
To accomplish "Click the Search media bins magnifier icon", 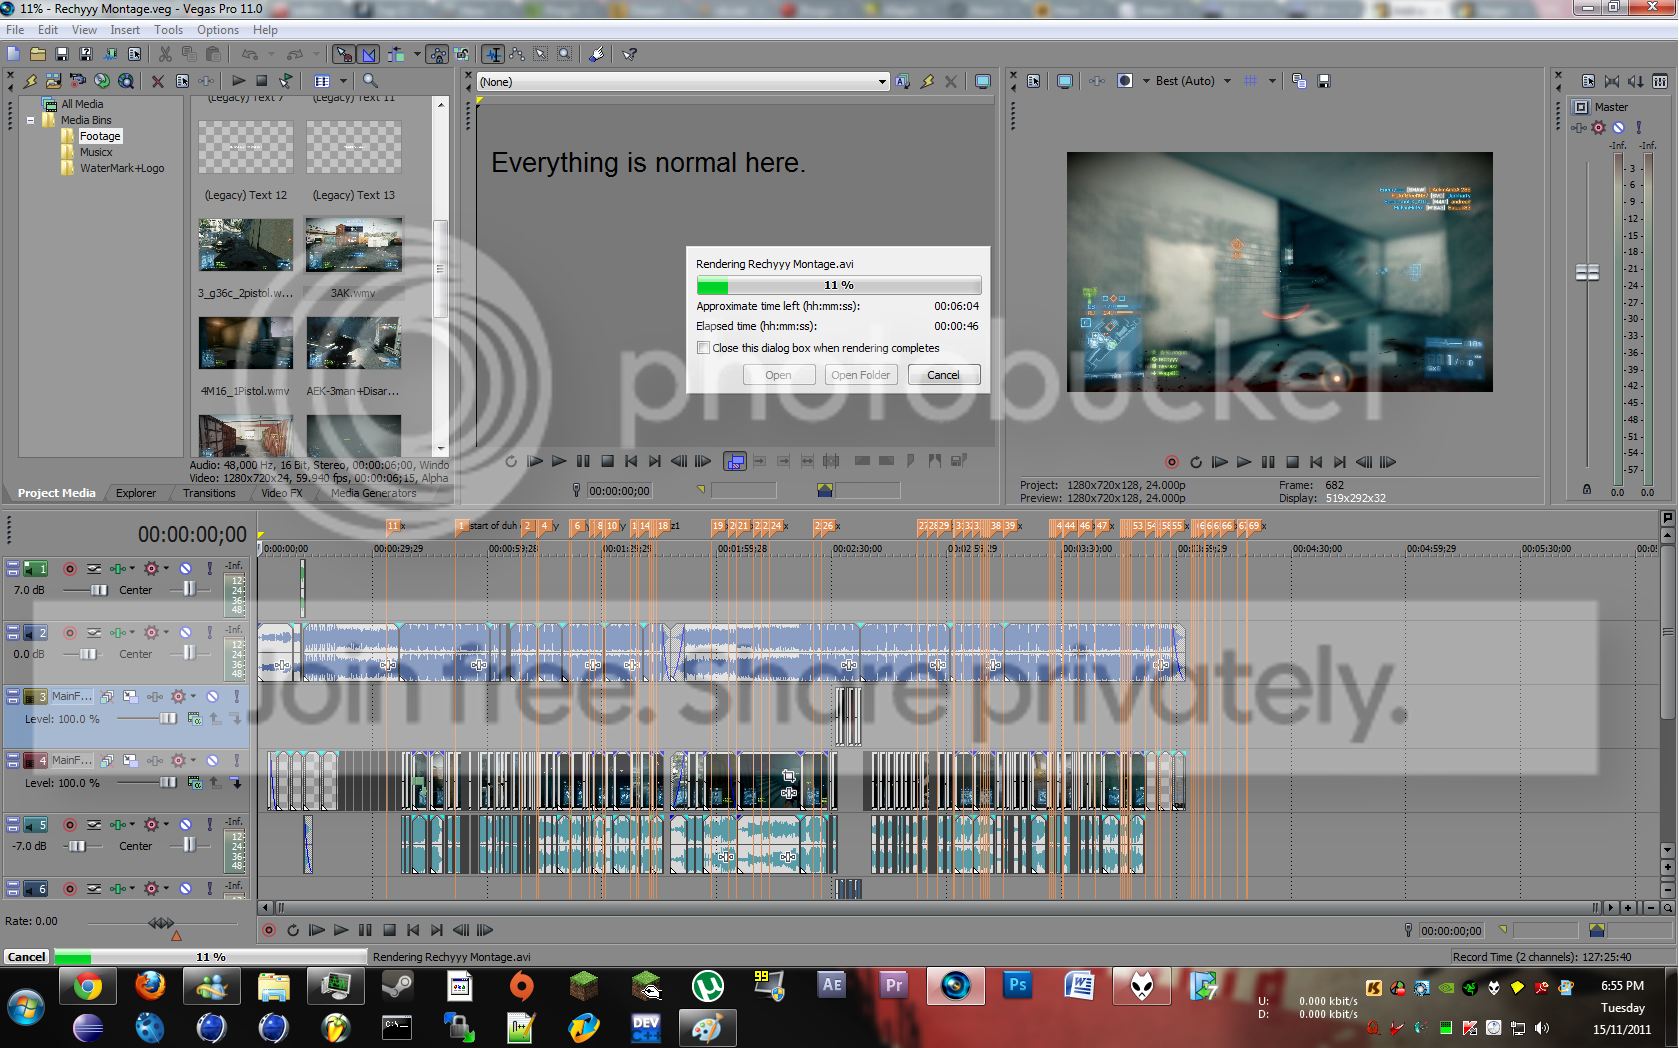I will click(x=370, y=81).
